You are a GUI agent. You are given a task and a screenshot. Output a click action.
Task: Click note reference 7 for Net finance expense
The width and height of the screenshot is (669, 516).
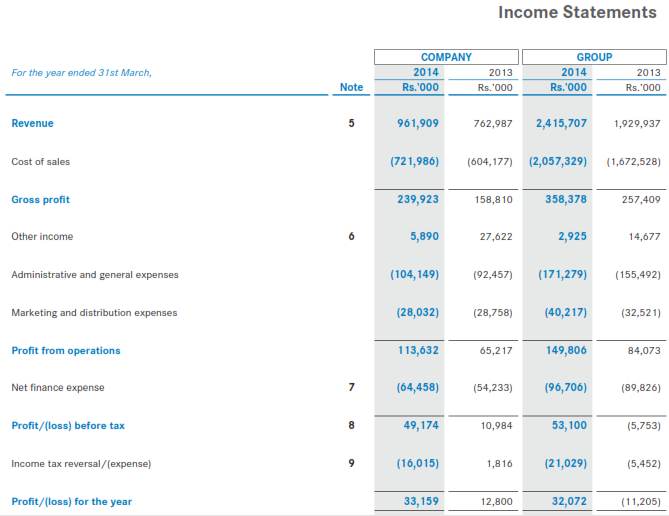point(351,388)
